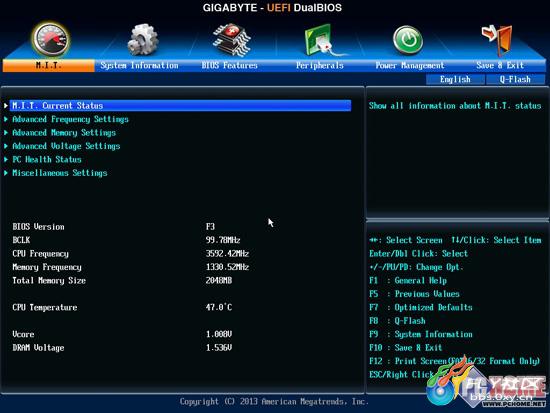The image size is (550, 413).
Task: Click the M.I.T. speedometer gauge icon
Action: [x=51, y=39]
